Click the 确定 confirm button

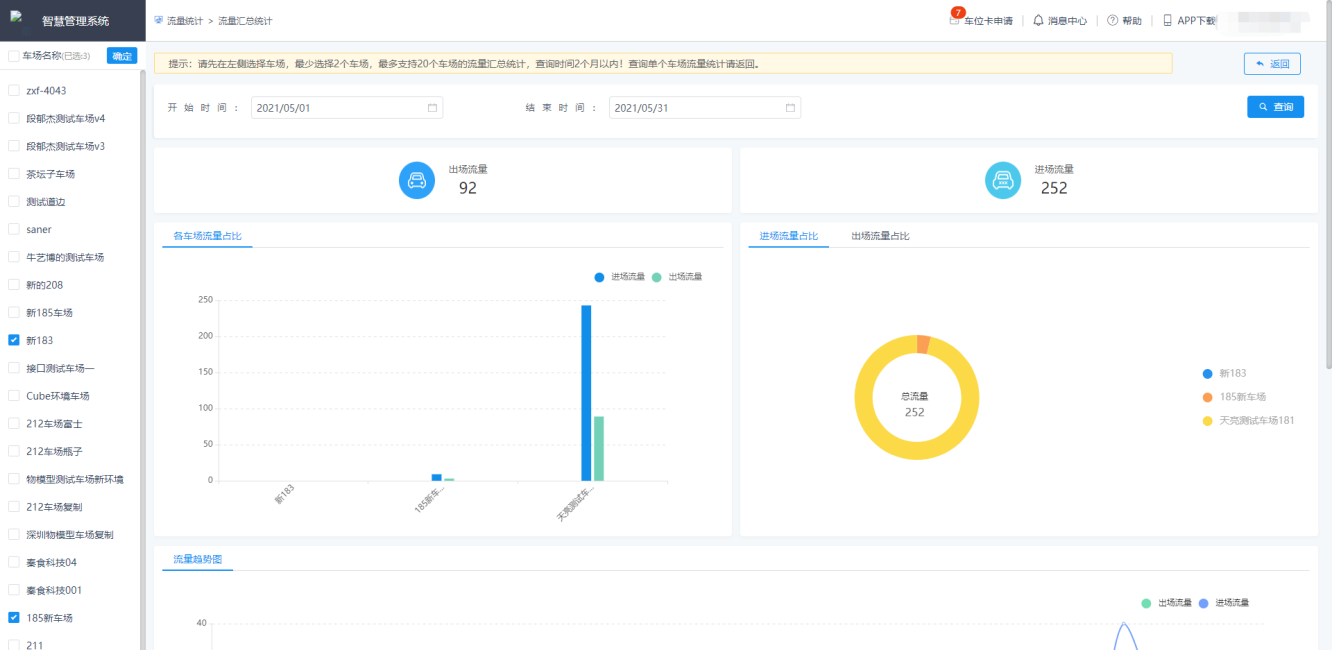(x=122, y=56)
